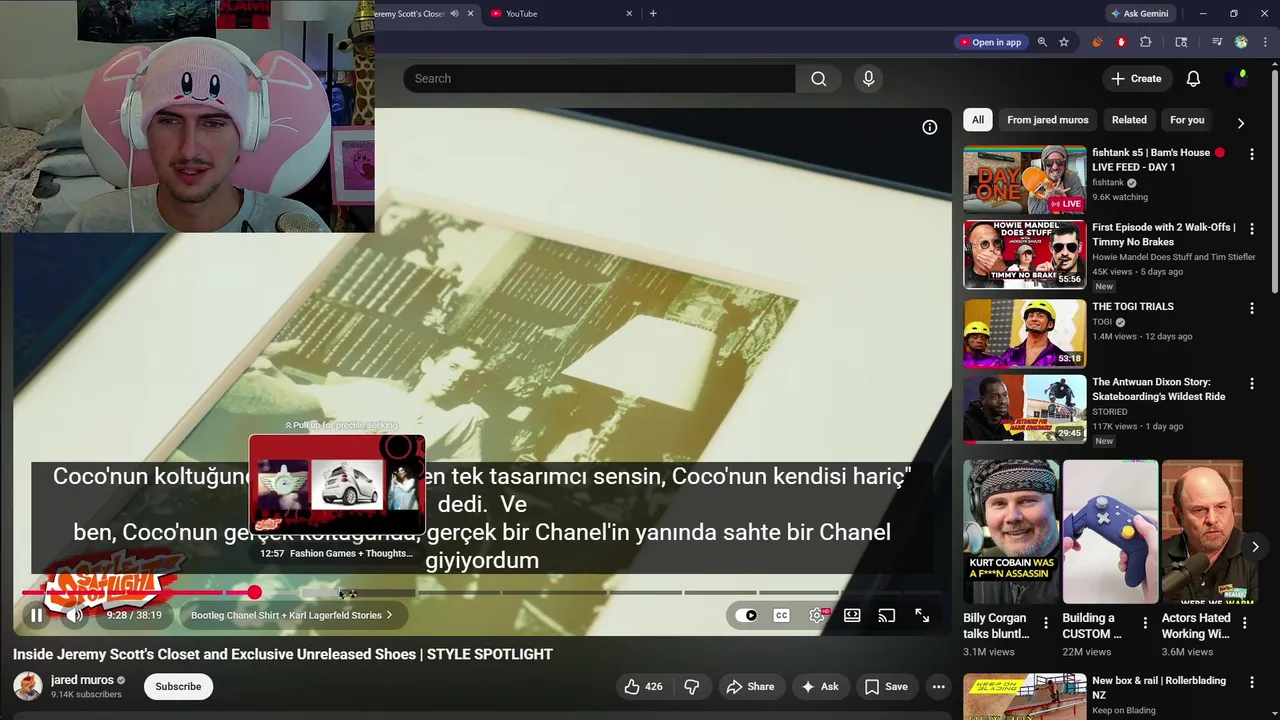
Task: Open more actions ellipsis below the video
Action: [x=938, y=686]
